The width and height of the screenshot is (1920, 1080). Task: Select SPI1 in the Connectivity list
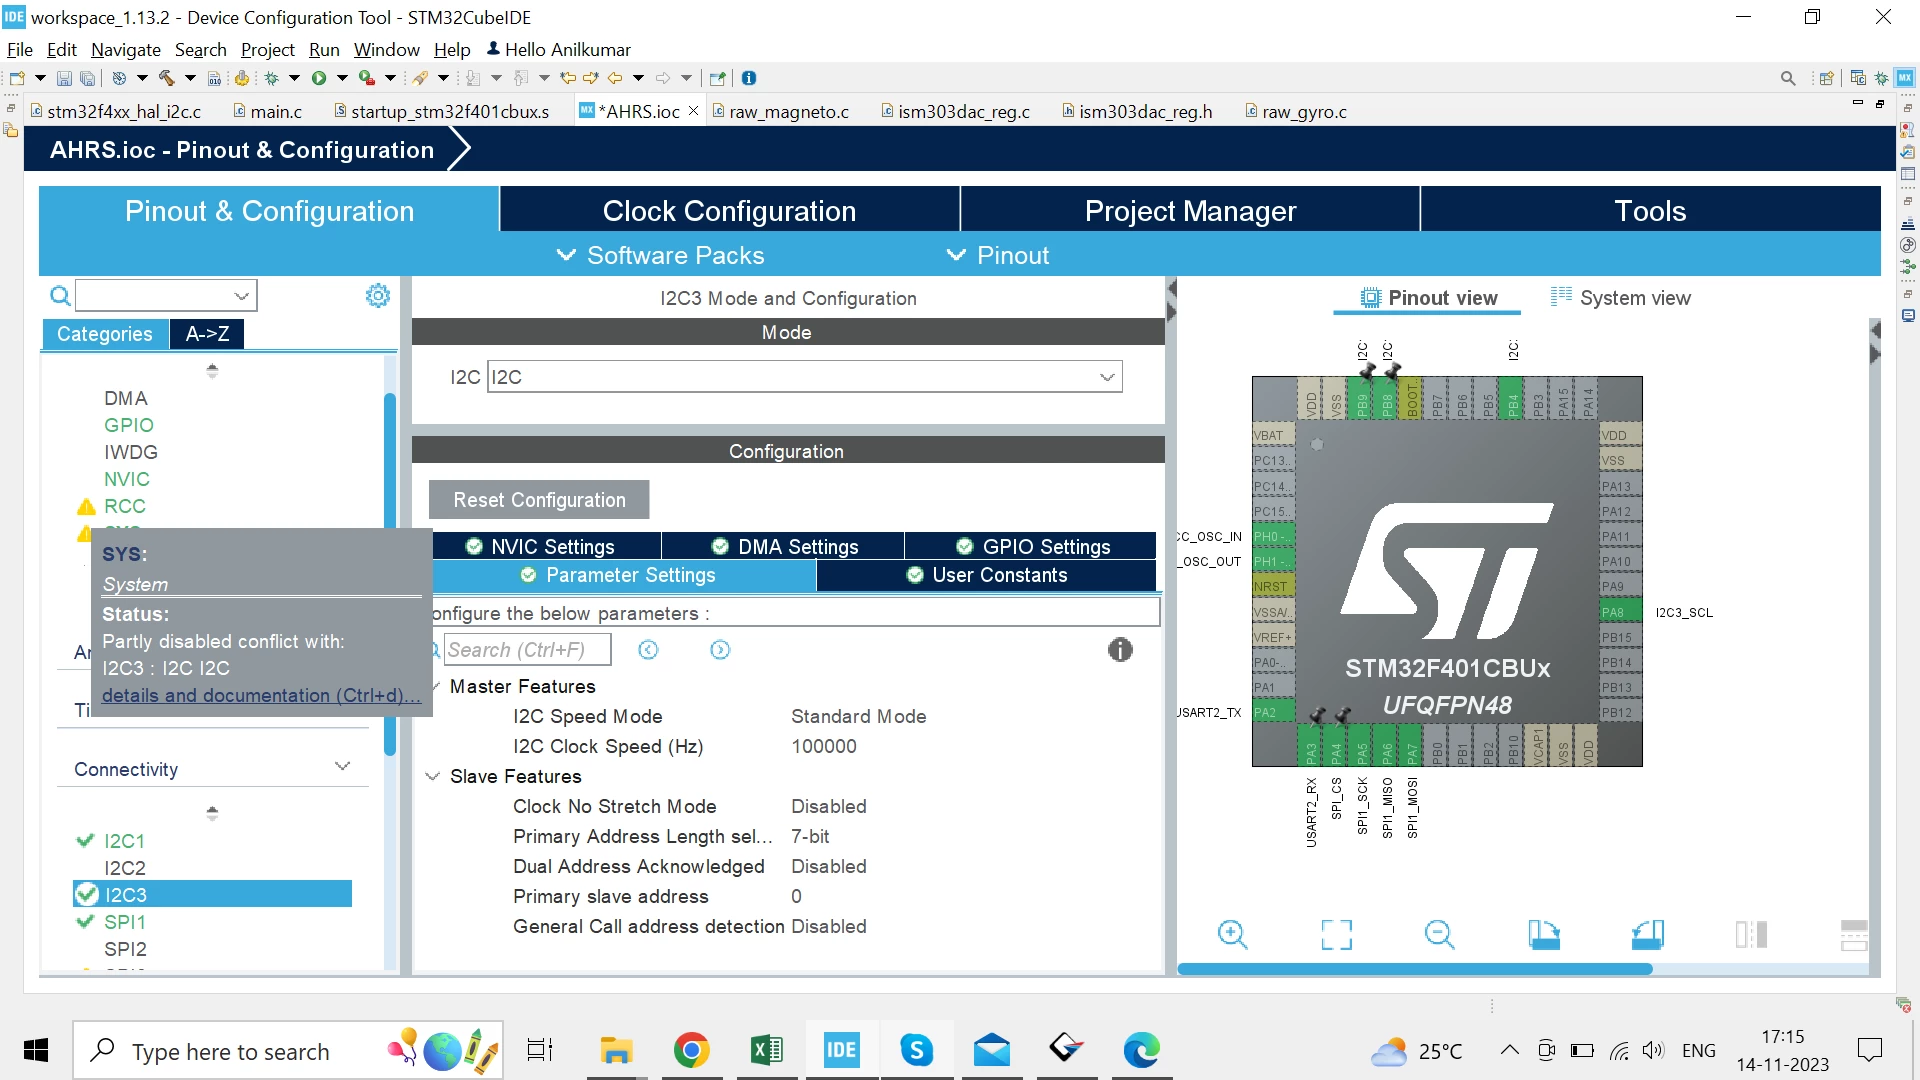(x=125, y=922)
